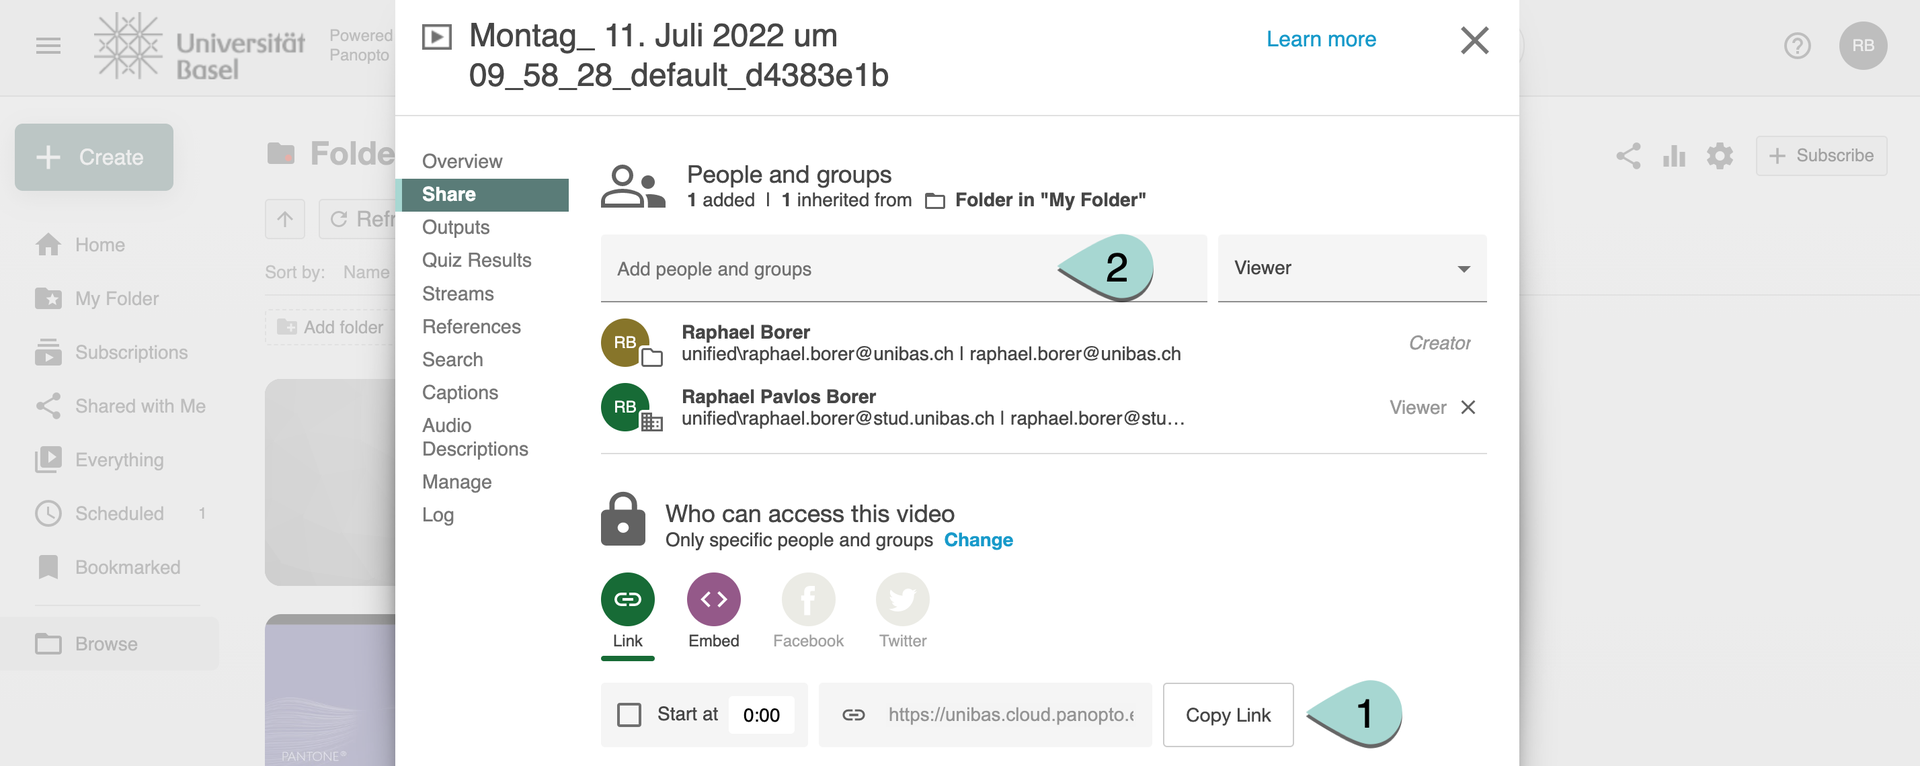Open the folder statistics bar chart icon
The width and height of the screenshot is (1920, 766).
click(x=1674, y=156)
